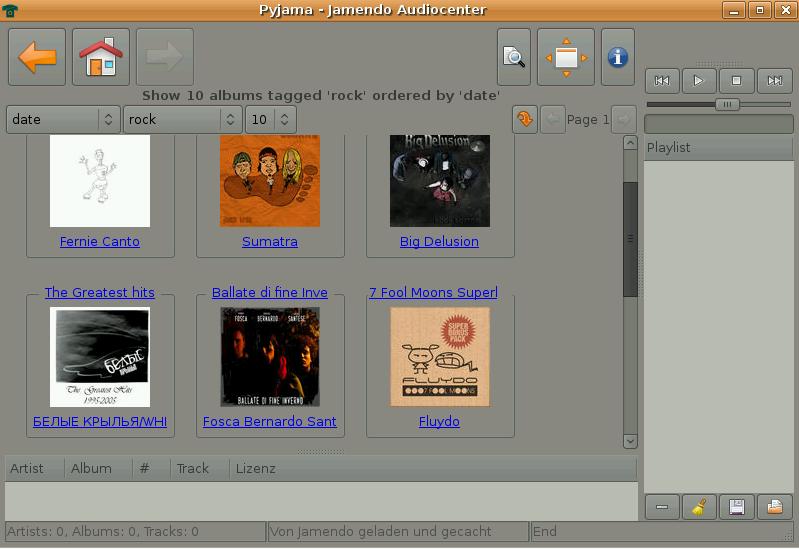Click the 'End' status text

pos(545,532)
